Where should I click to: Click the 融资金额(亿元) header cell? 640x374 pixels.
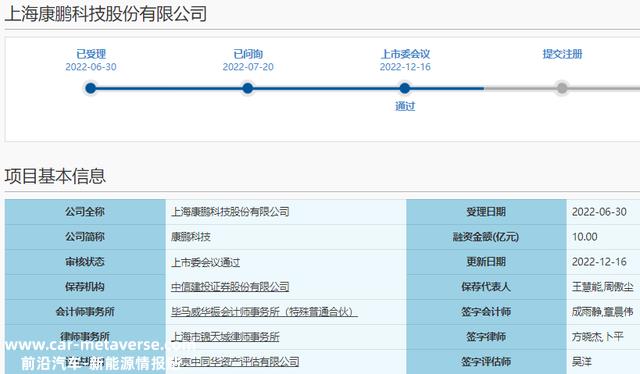(486, 237)
